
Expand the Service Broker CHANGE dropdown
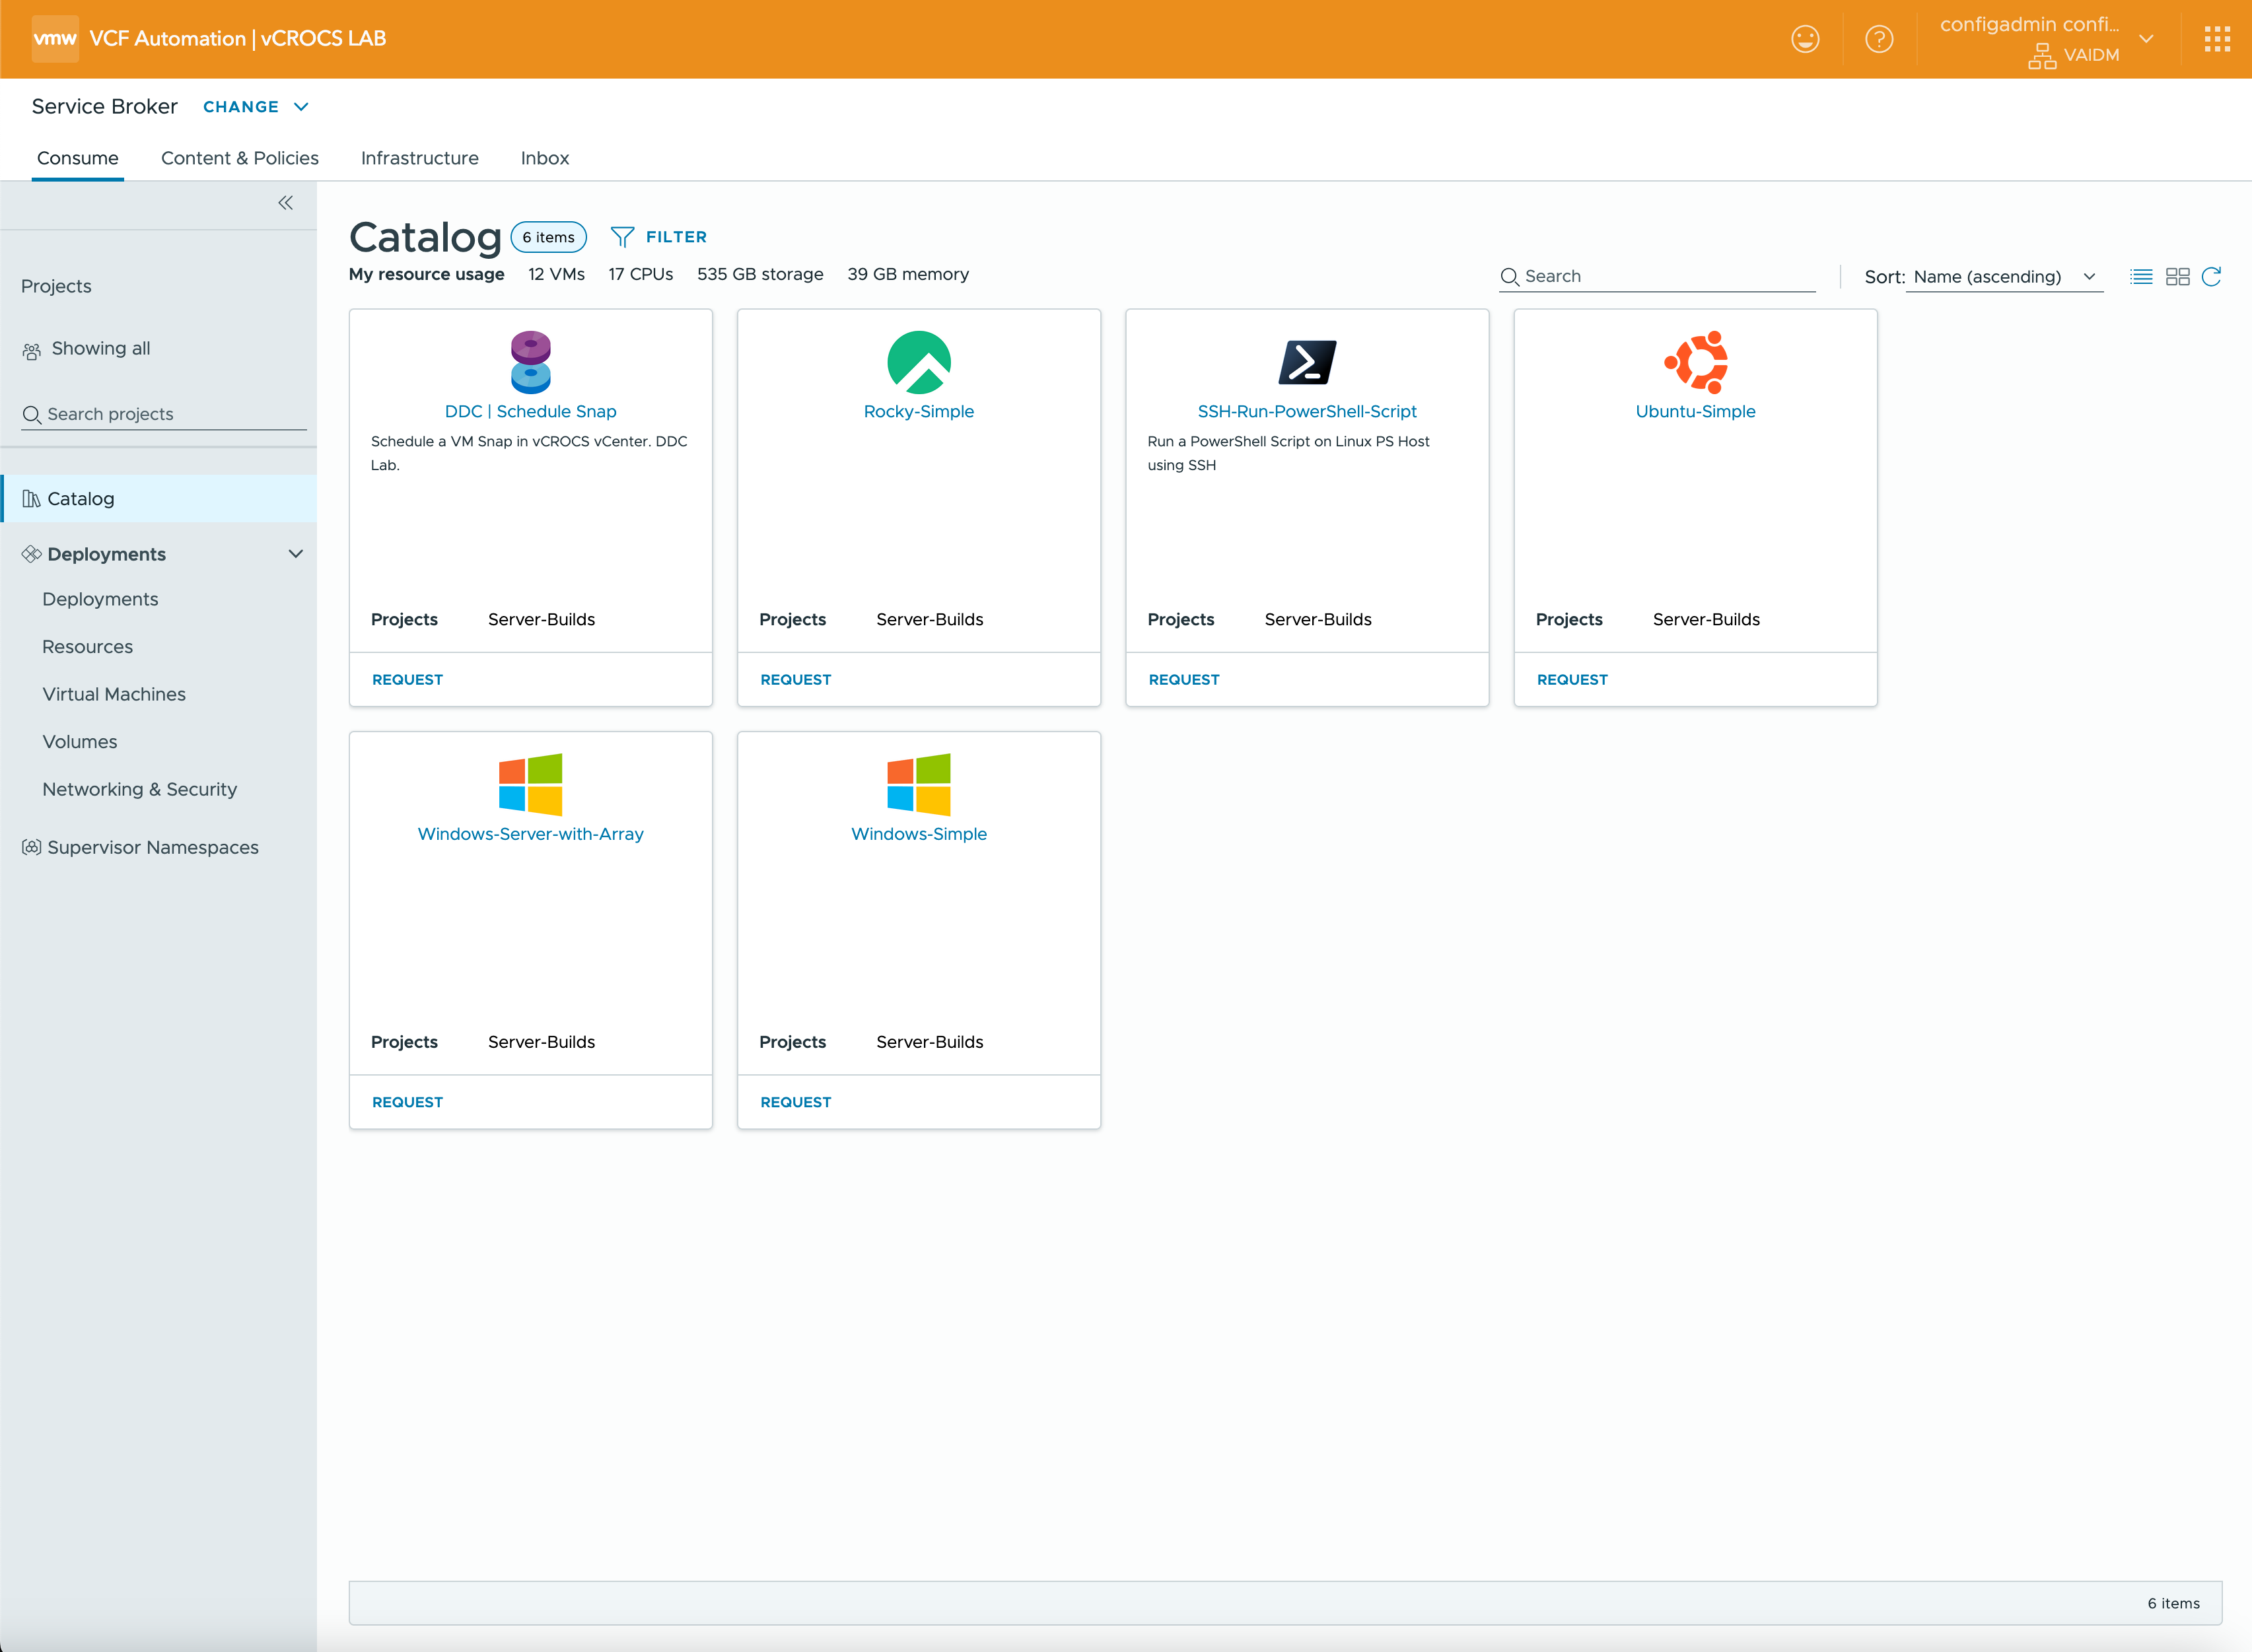point(255,107)
